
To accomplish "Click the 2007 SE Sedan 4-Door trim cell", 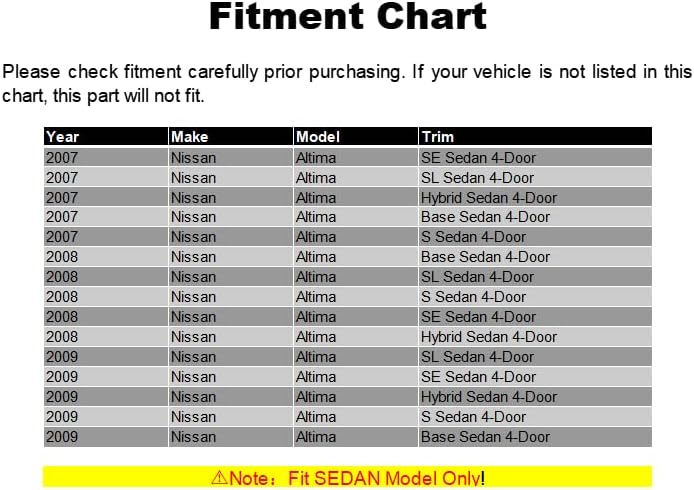I will click(535, 158).
